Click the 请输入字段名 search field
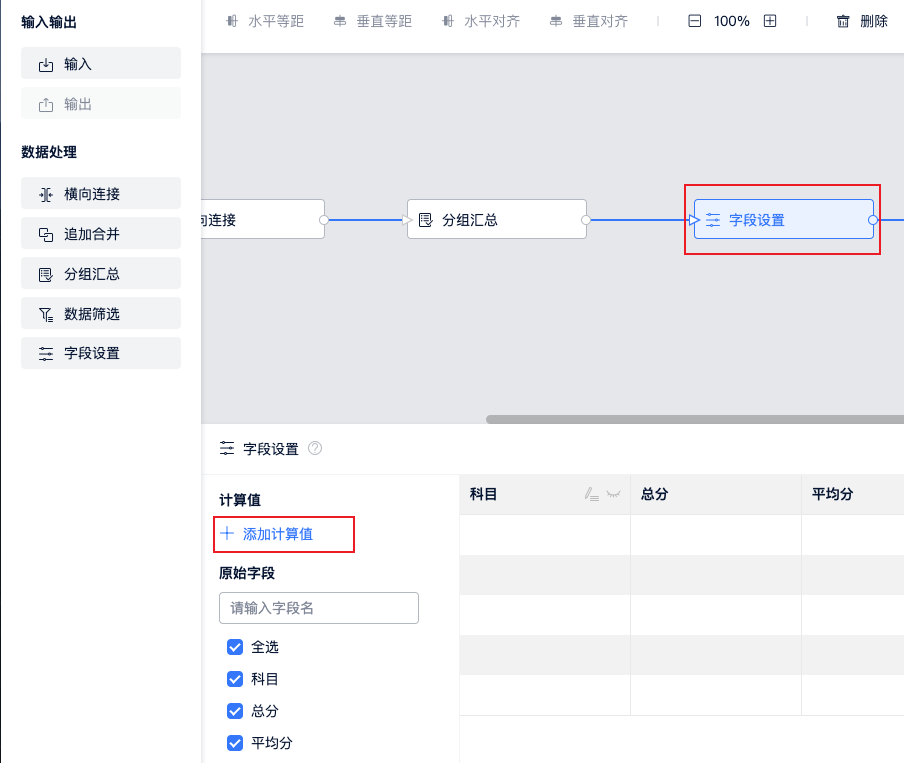904x763 pixels. click(318, 608)
